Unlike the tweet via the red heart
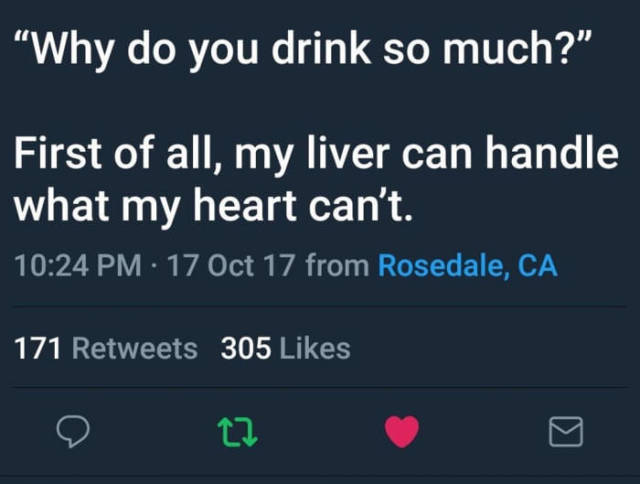The width and height of the screenshot is (640, 484). click(401, 431)
